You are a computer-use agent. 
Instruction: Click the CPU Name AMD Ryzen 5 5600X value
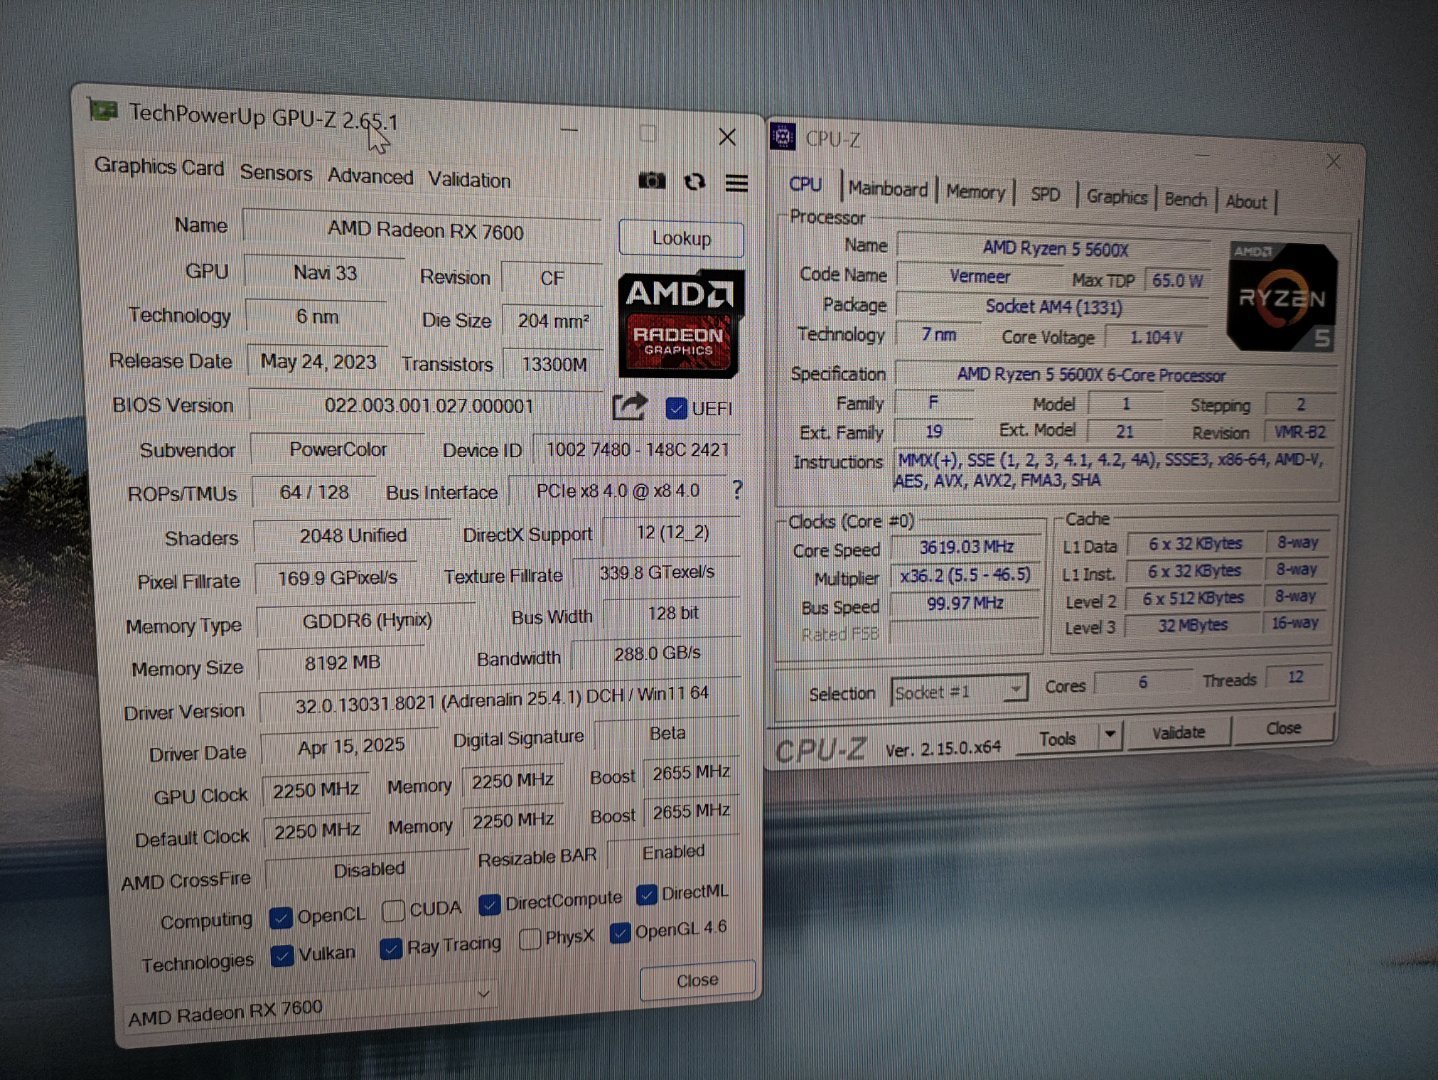point(1054,248)
